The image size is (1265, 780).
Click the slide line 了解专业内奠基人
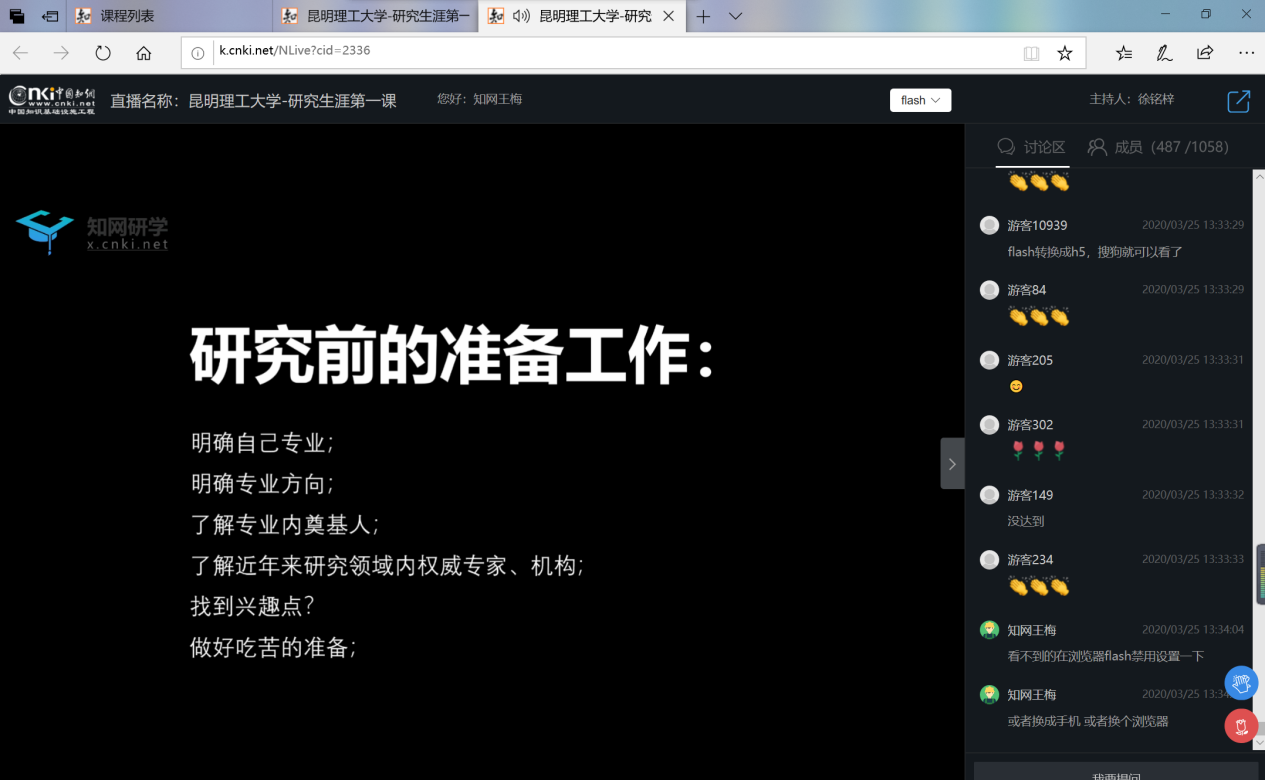pos(285,525)
